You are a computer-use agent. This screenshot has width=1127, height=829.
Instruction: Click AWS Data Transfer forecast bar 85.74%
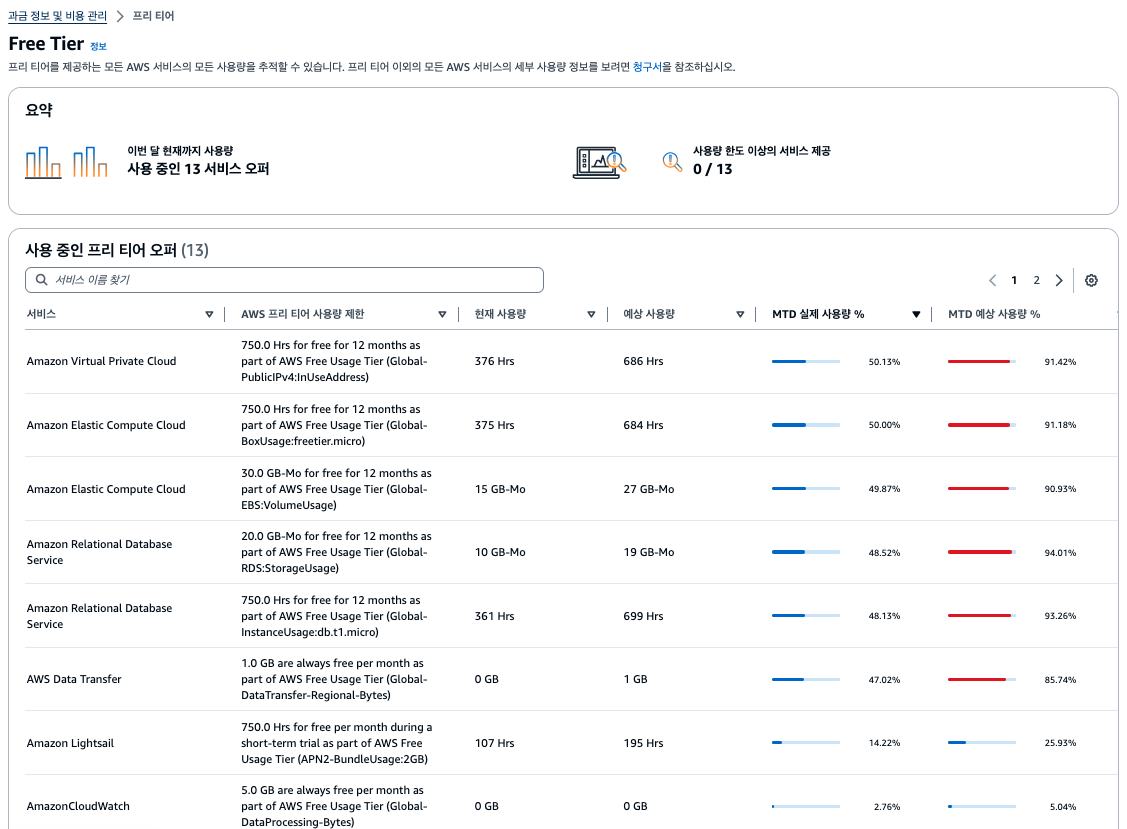coord(982,679)
